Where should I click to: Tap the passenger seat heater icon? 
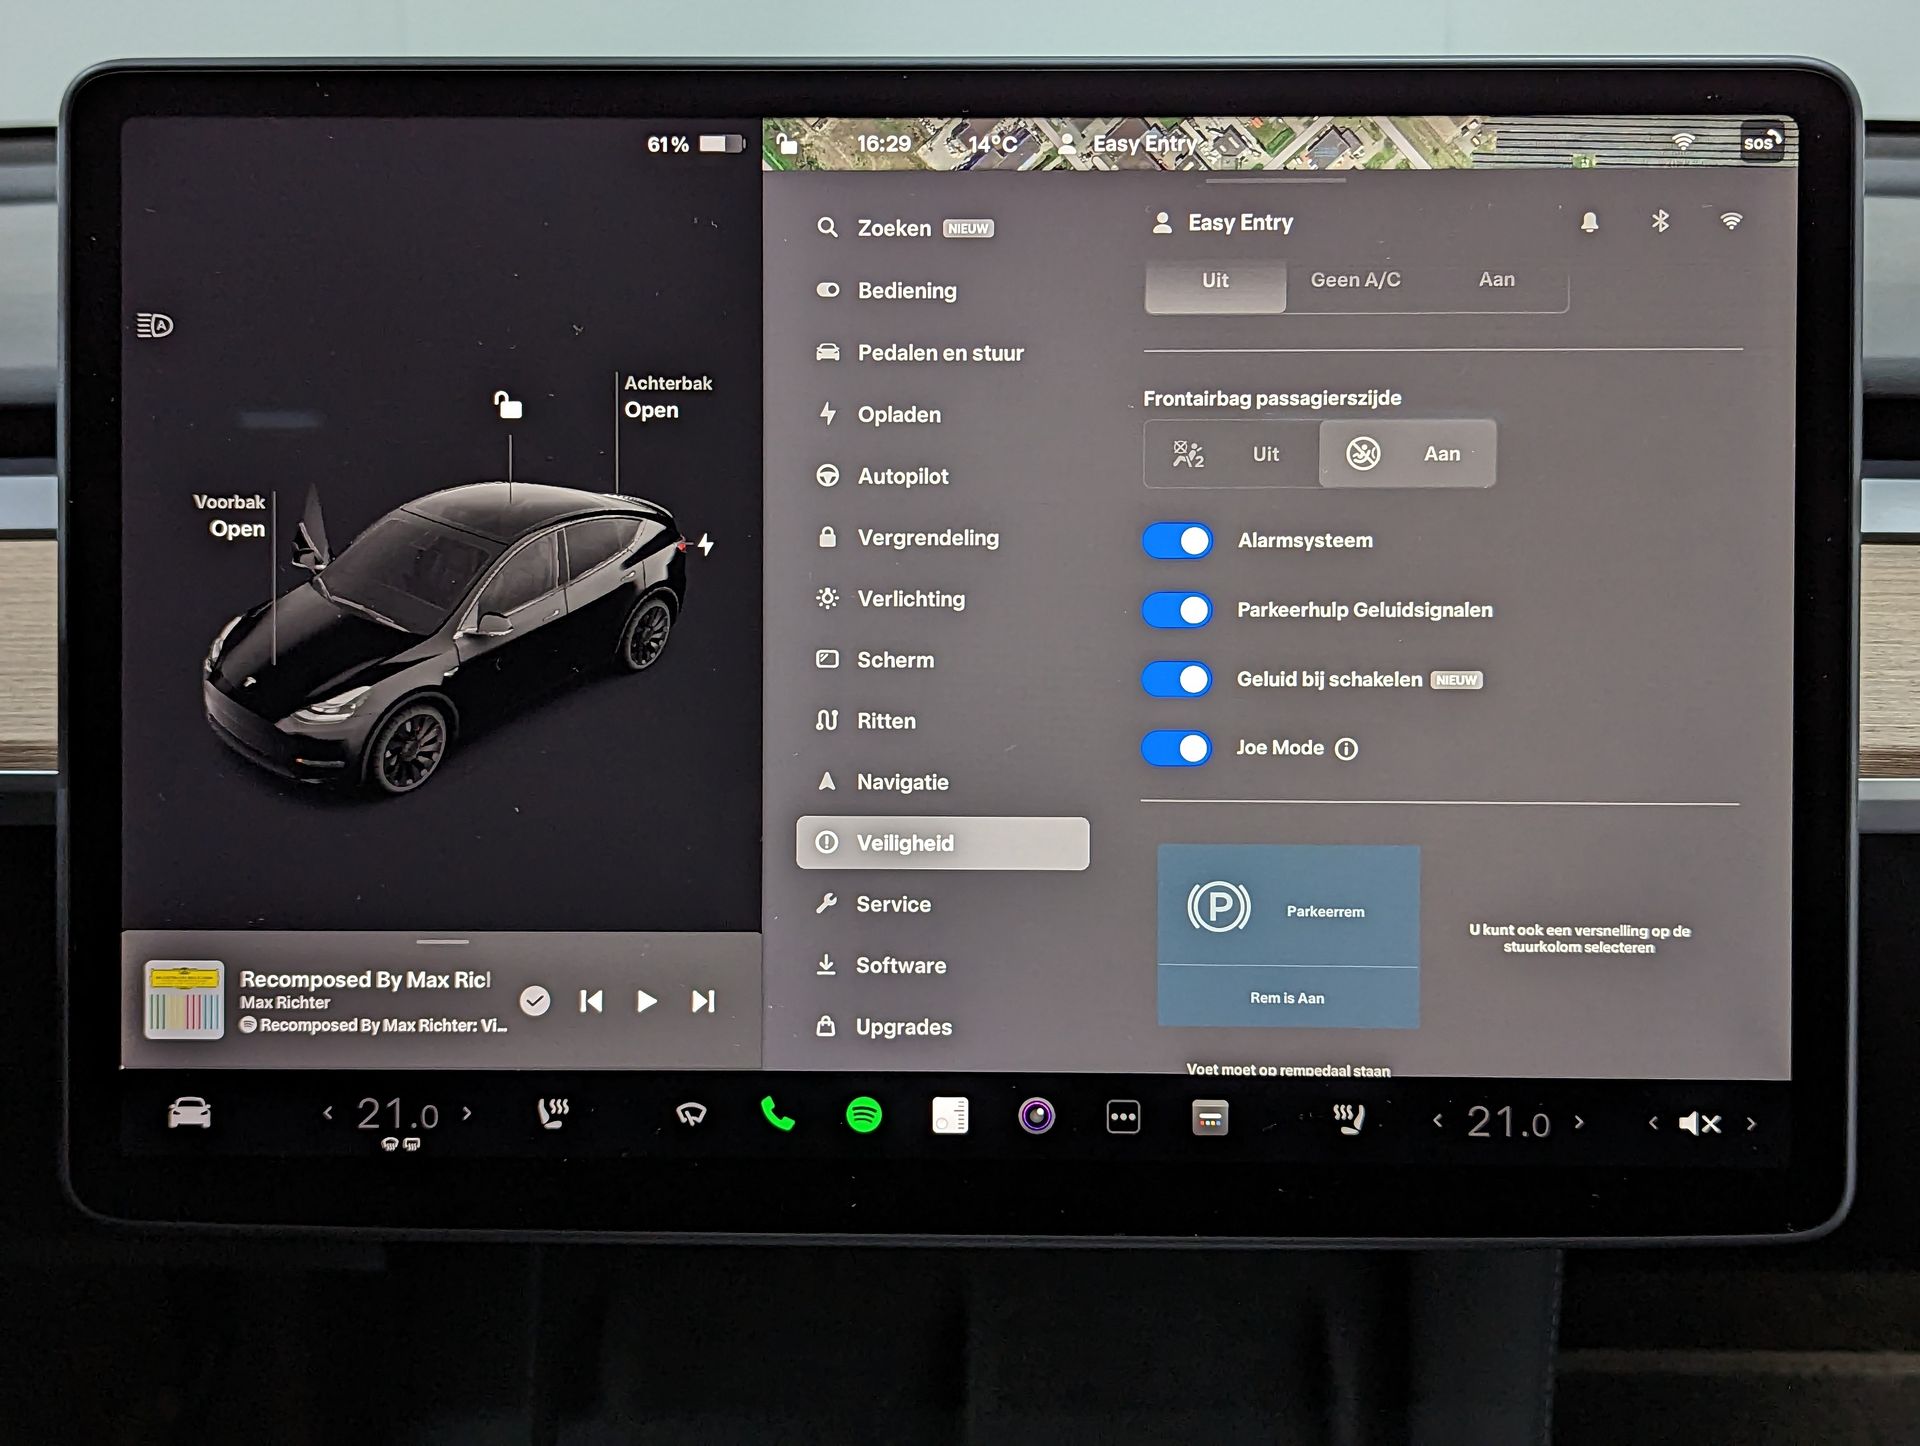pos(1349,1119)
